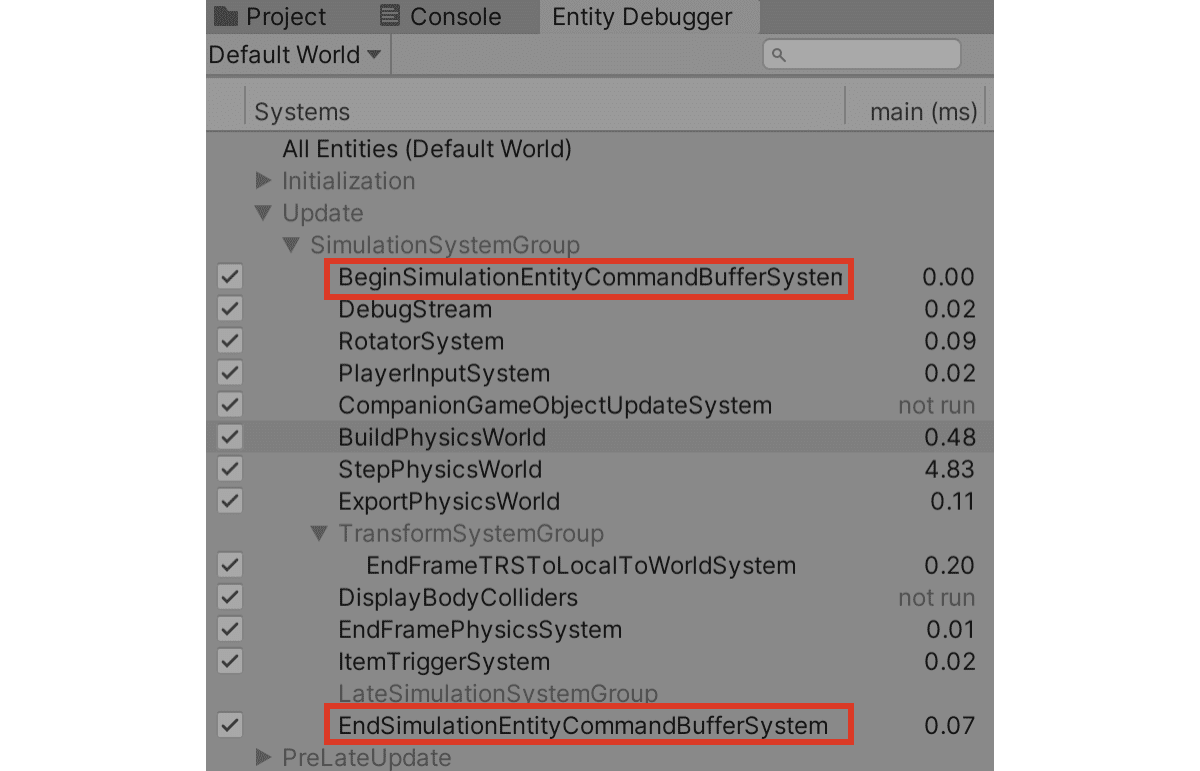This screenshot has height=771, width=1200.
Task: Click the 0.09 time for RotatorSystem
Action: [950, 342]
